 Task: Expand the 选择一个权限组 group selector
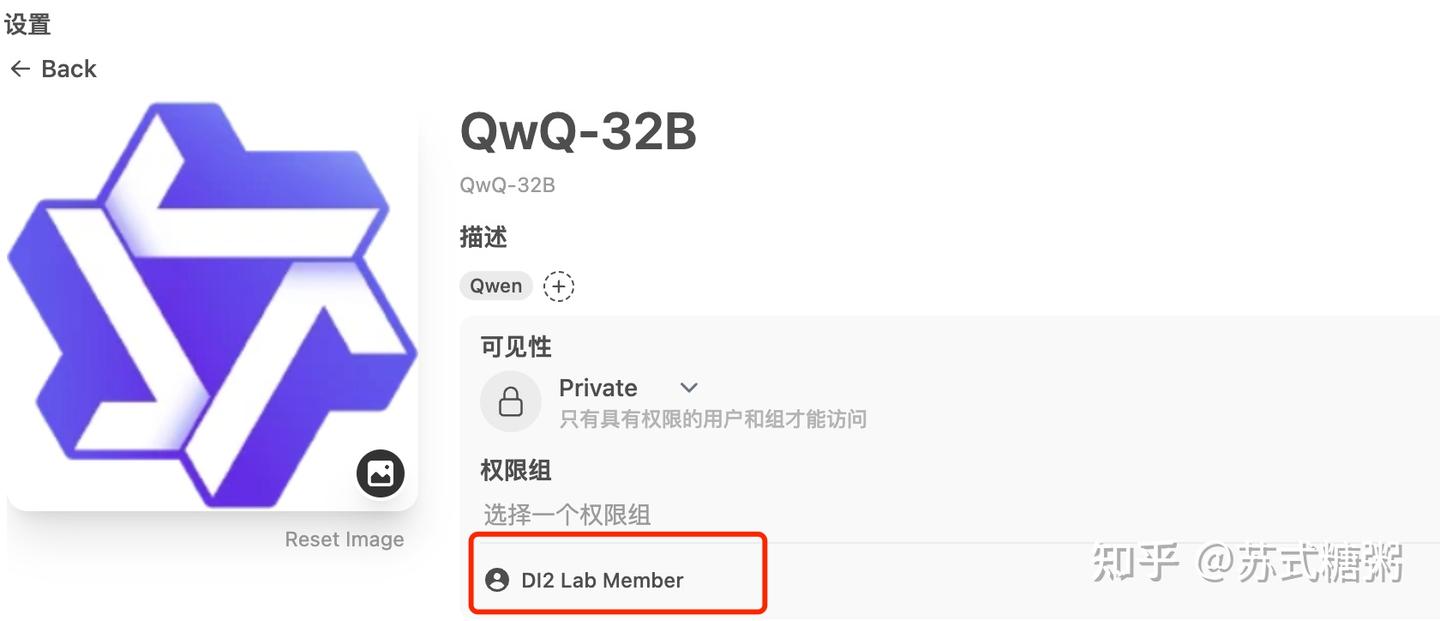(x=567, y=514)
